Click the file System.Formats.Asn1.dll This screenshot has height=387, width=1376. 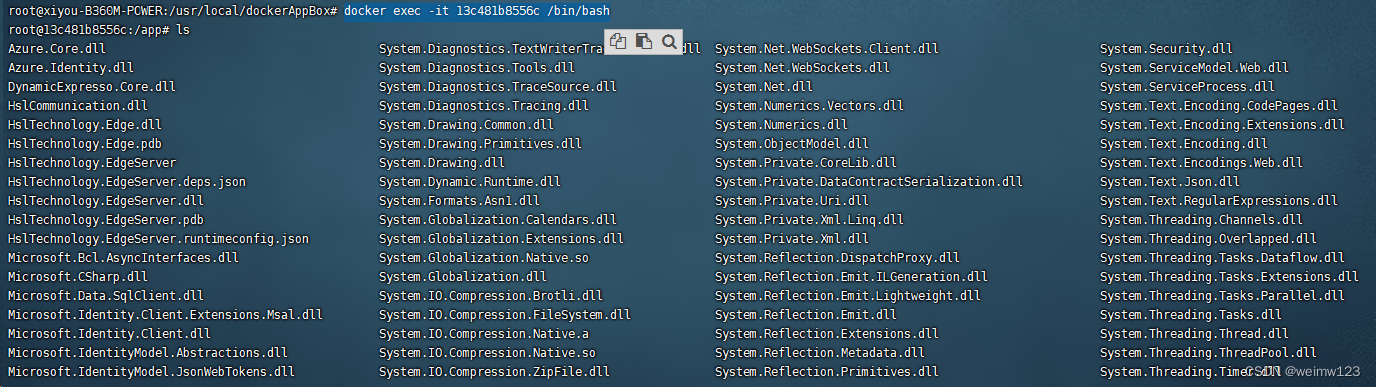459,200
